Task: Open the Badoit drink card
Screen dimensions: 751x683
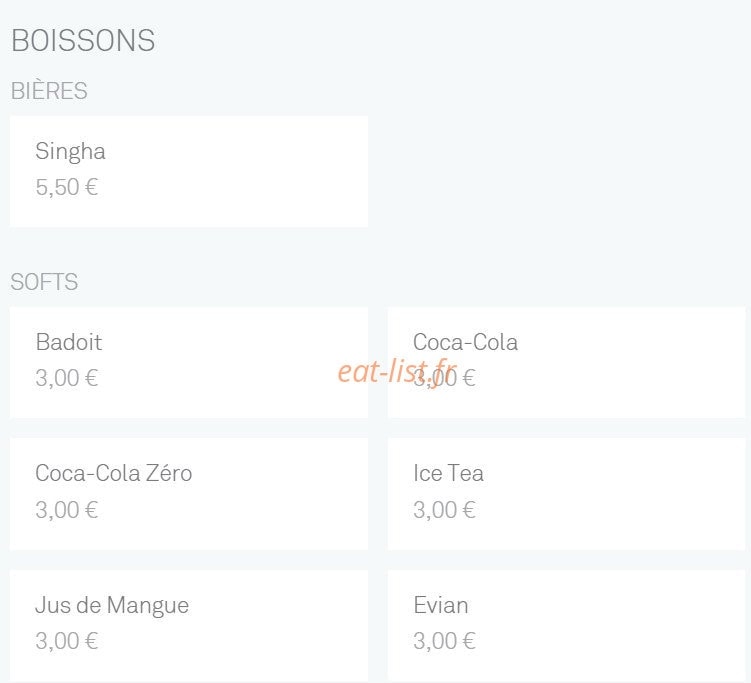Action: pyautogui.click(x=189, y=363)
